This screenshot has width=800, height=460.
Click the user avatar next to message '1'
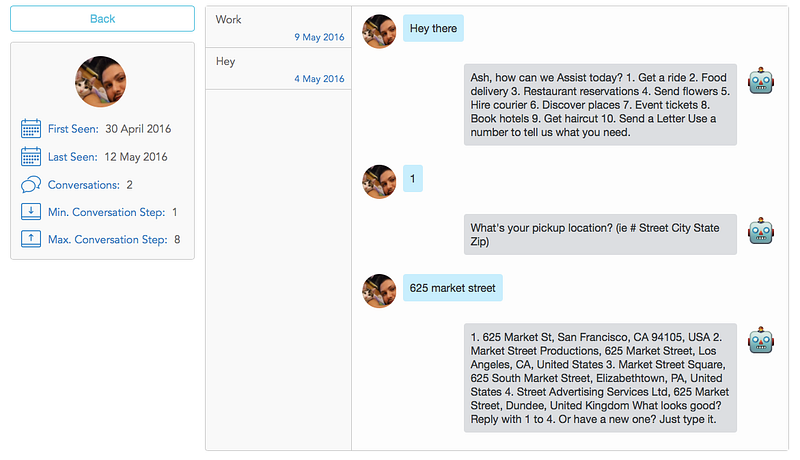378,181
